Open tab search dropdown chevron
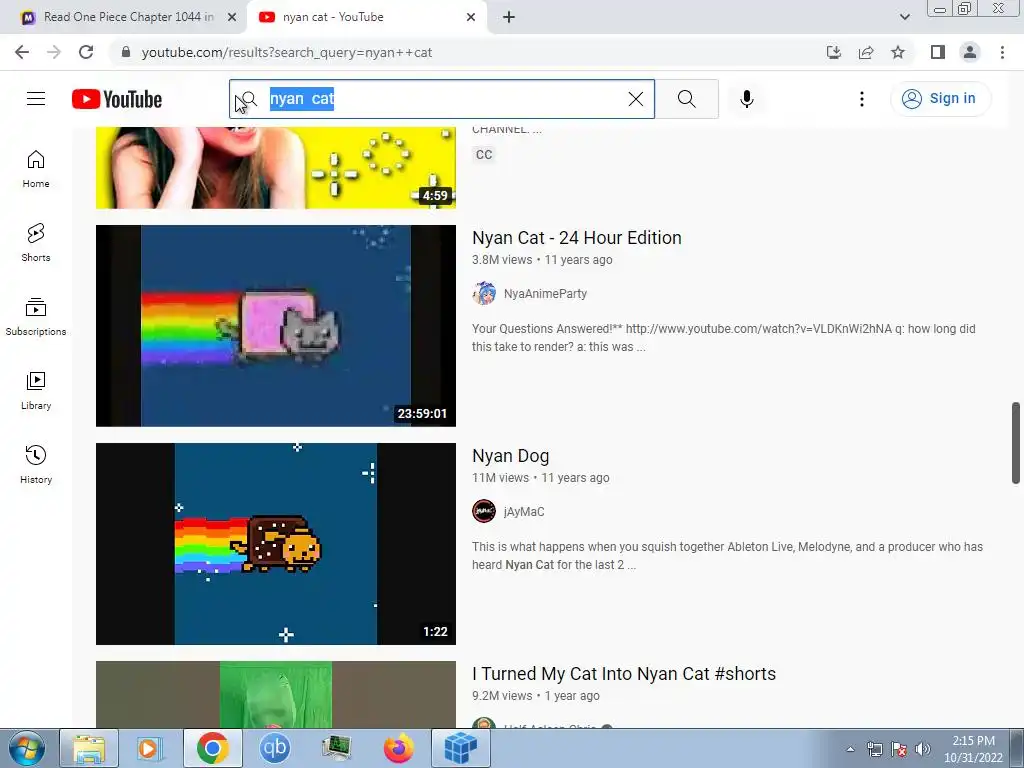This screenshot has height=768, width=1024. [x=904, y=17]
